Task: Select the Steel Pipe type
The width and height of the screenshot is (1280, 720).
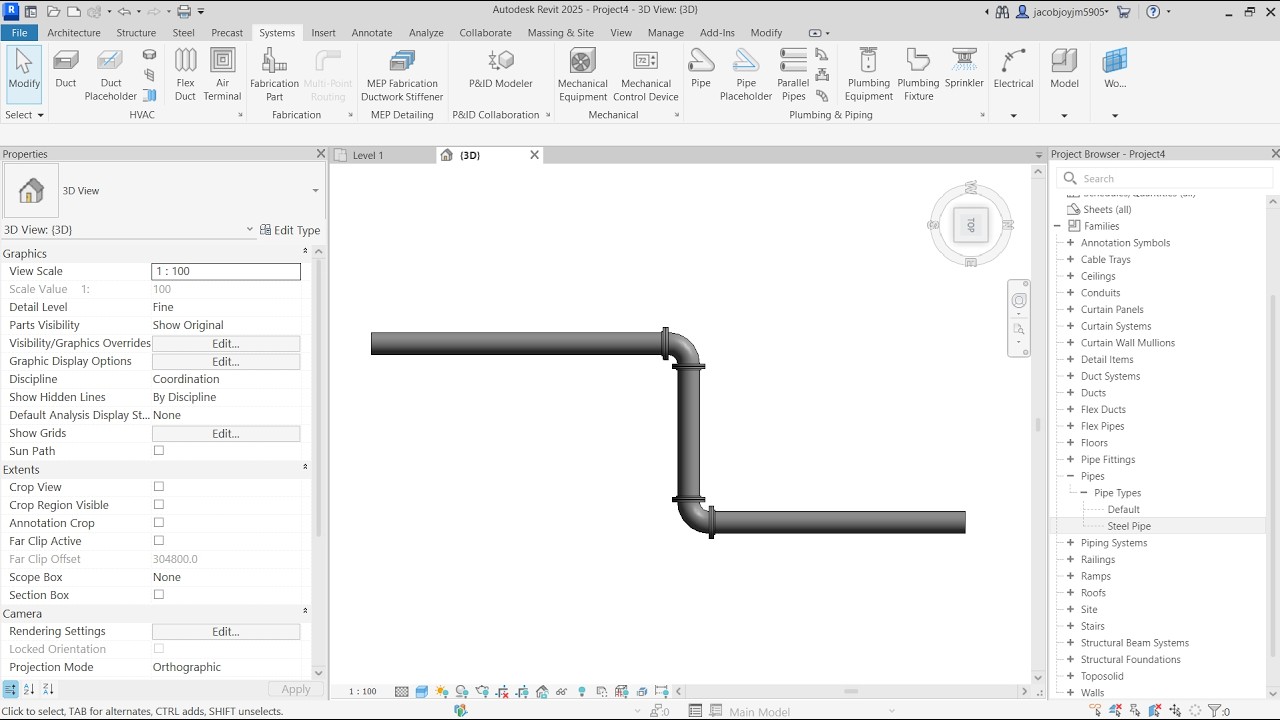Action: pyautogui.click(x=1129, y=526)
